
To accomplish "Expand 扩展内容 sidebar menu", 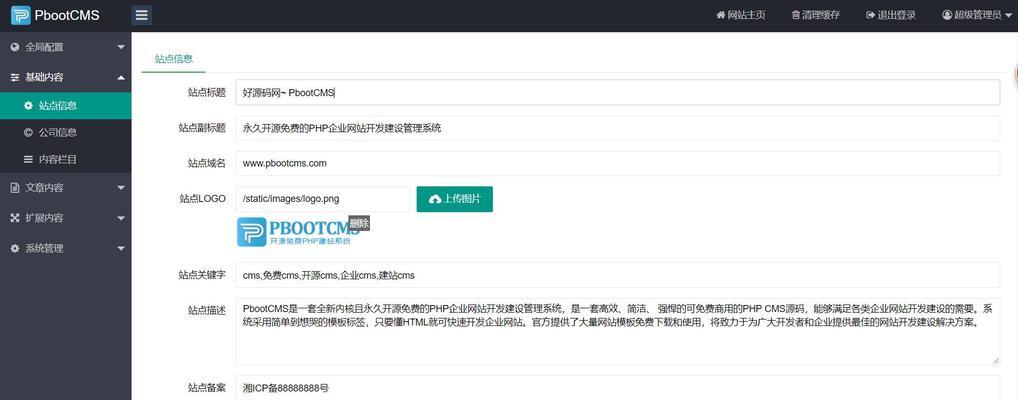I will click(66, 218).
